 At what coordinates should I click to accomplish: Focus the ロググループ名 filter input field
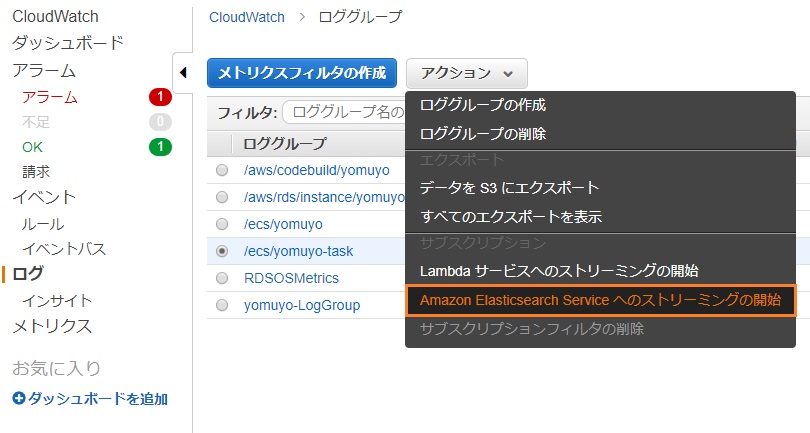coord(345,112)
